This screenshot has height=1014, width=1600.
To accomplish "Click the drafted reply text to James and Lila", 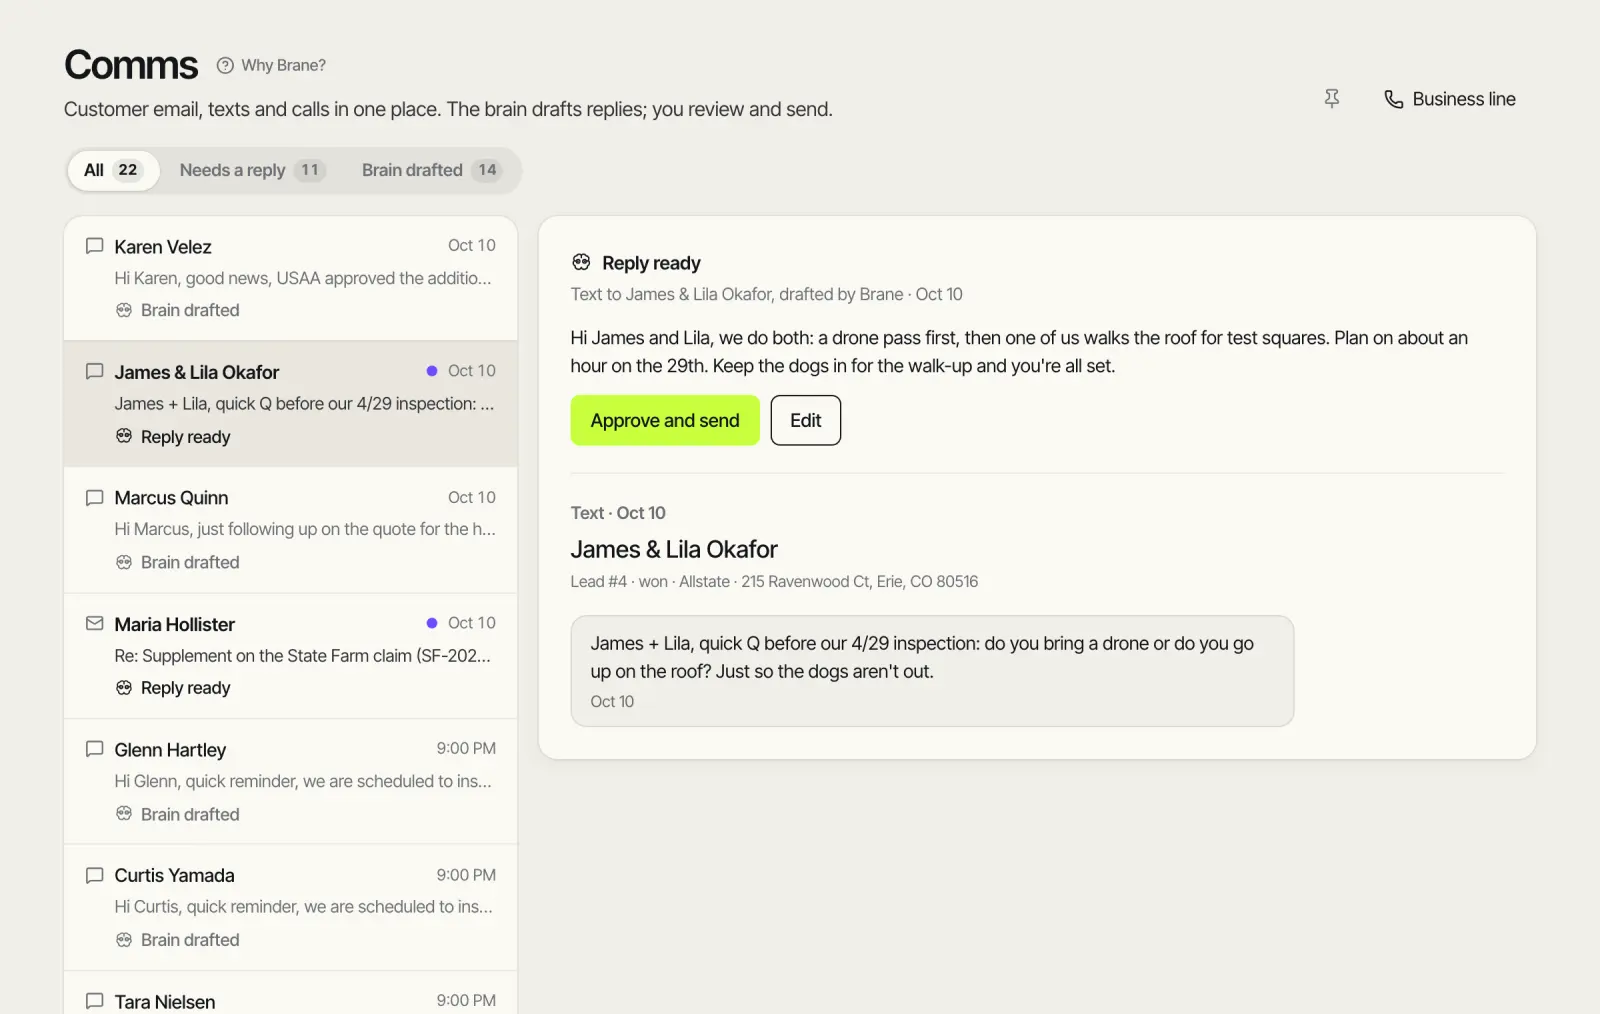I will click(x=1019, y=352).
